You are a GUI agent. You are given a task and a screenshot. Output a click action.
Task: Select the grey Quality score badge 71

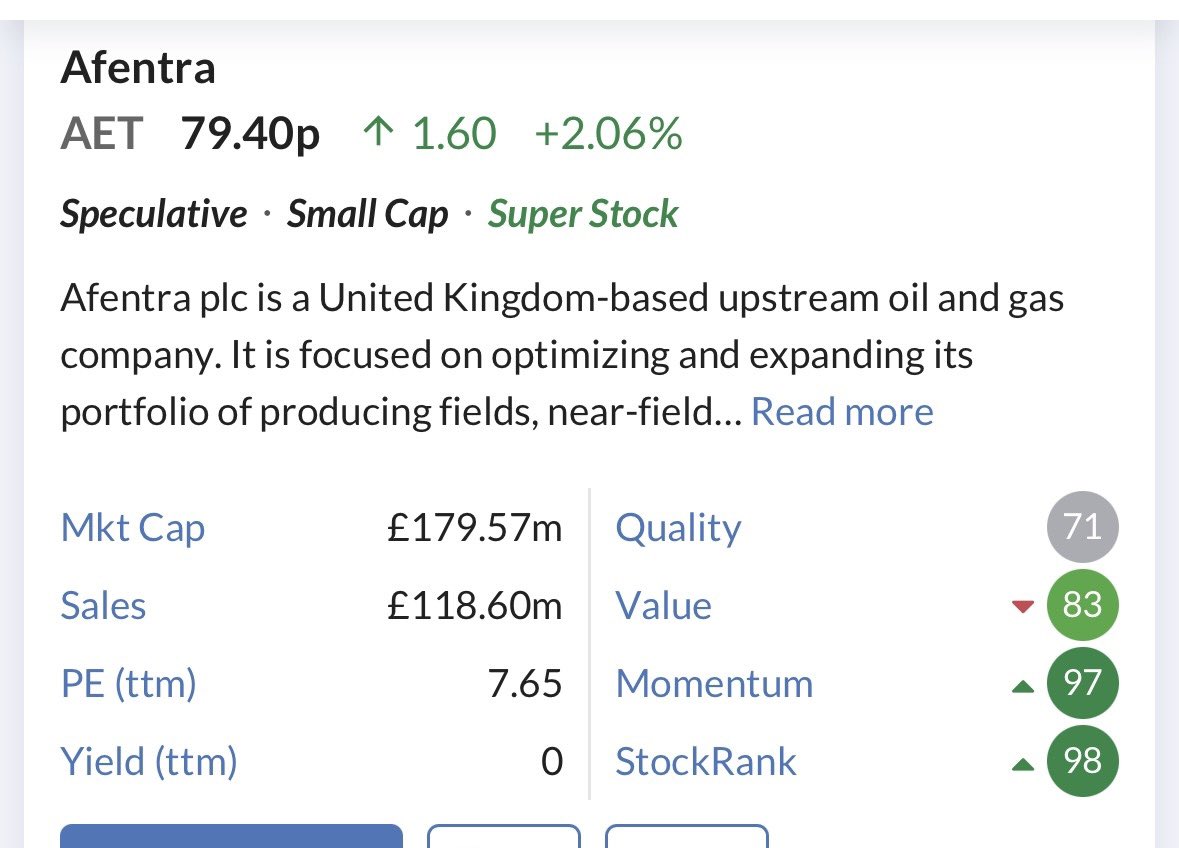pyautogui.click(x=1082, y=526)
